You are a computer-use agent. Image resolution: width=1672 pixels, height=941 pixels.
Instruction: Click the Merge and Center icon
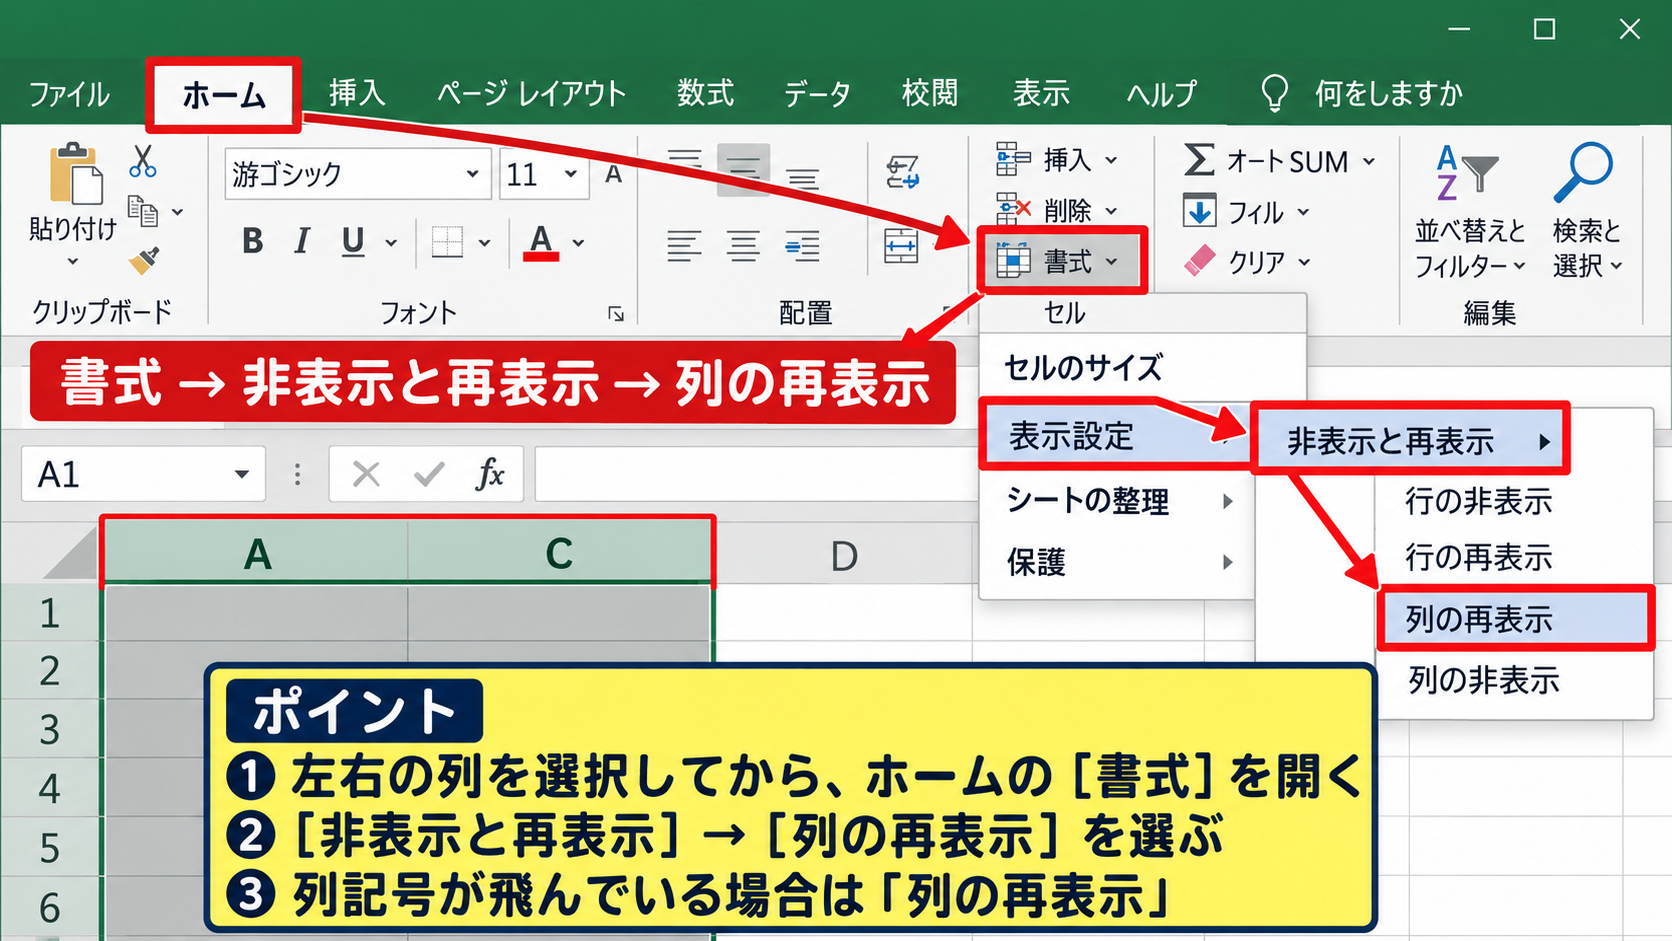901,245
